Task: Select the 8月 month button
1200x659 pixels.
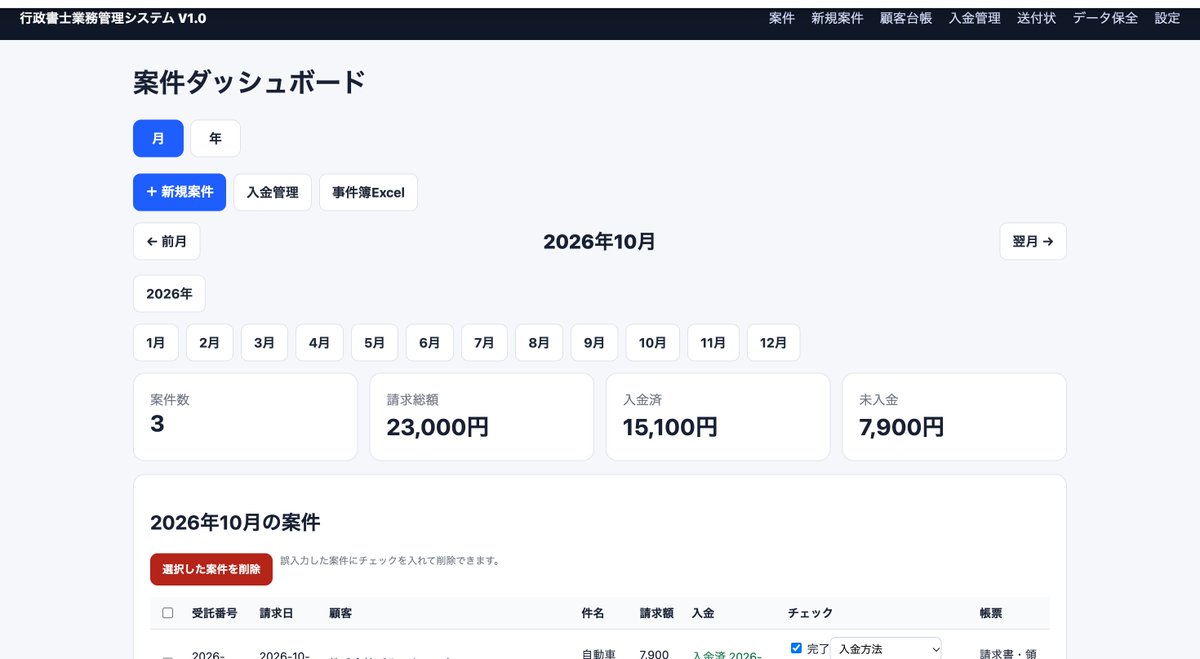Action: (x=539, y=342)
